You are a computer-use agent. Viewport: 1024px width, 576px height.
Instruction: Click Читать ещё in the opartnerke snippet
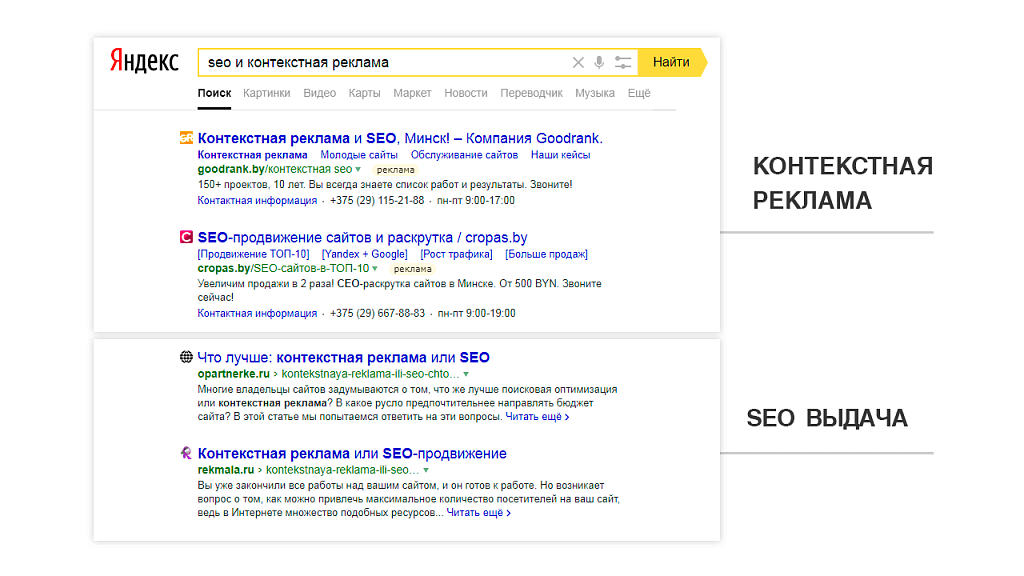click(537, 417)
